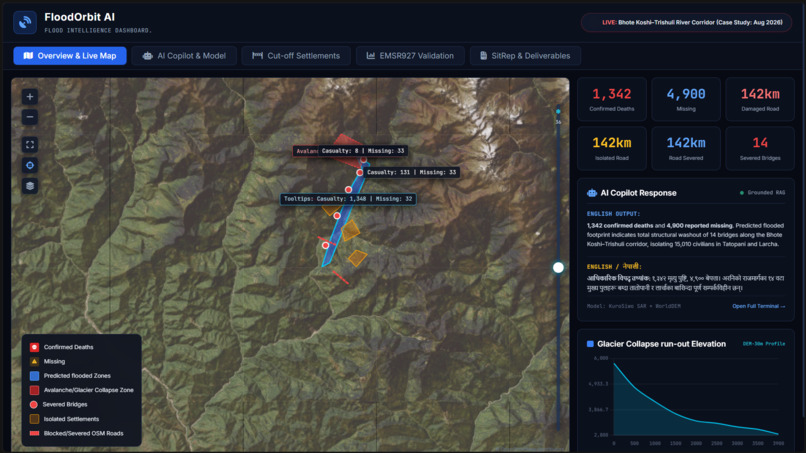Click the 142km Damaged Road card

760,99
